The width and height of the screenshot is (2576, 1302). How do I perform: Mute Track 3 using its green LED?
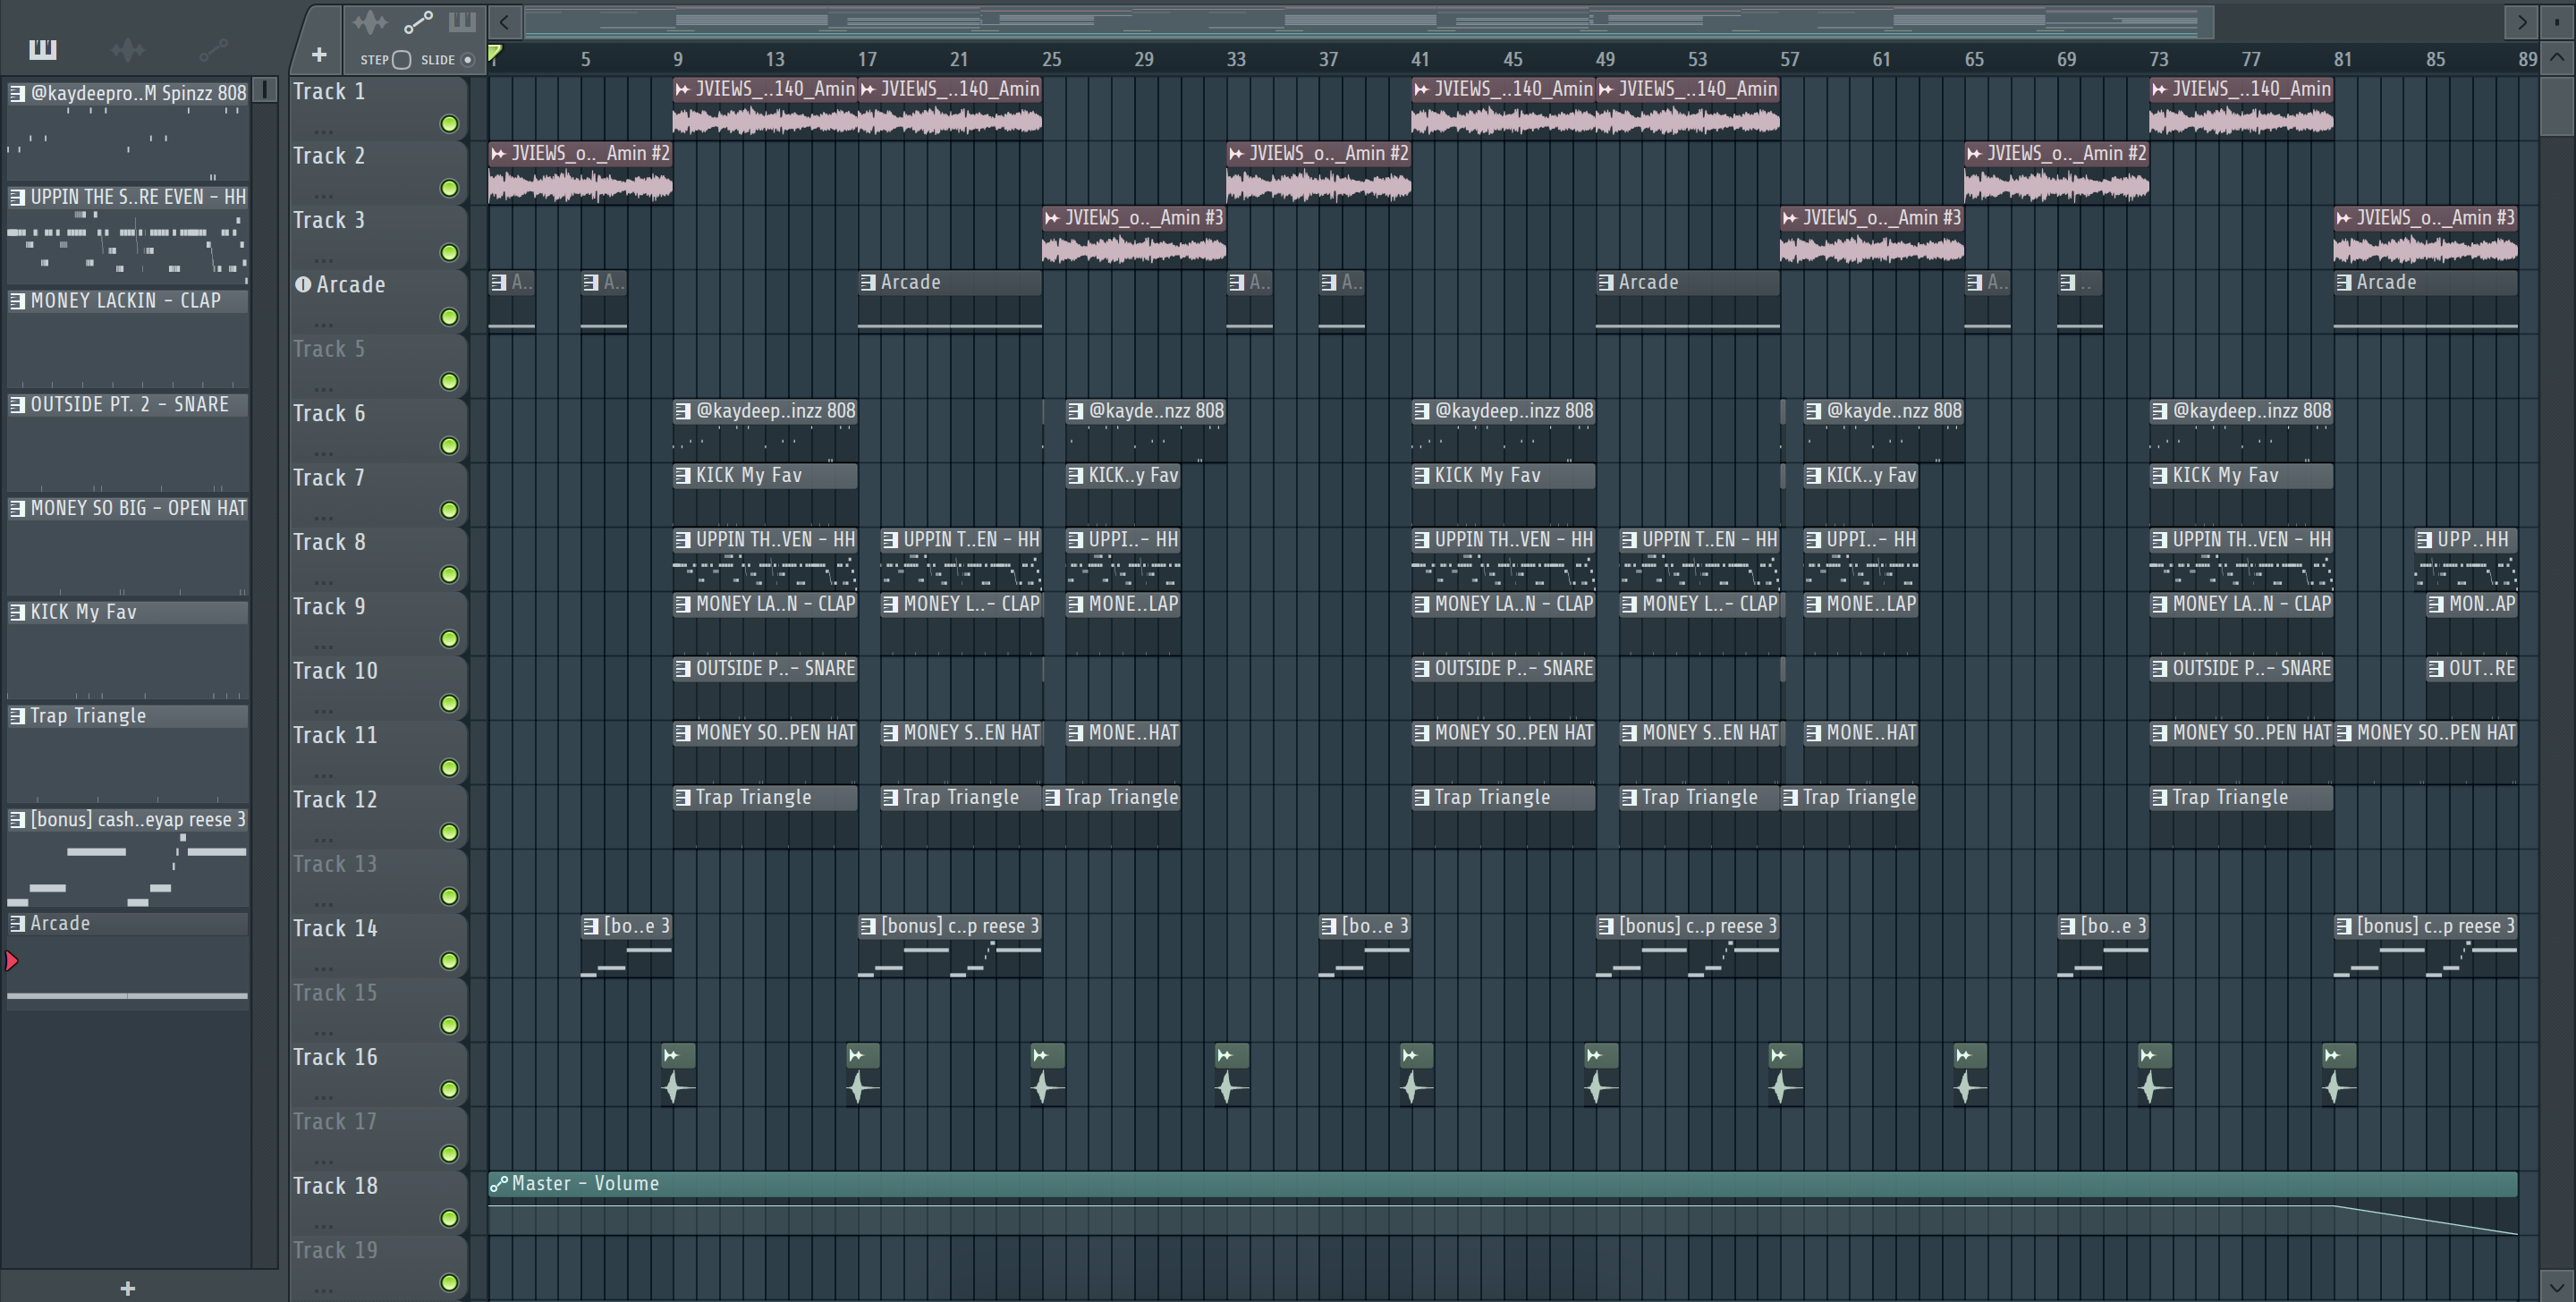point(450,253)
